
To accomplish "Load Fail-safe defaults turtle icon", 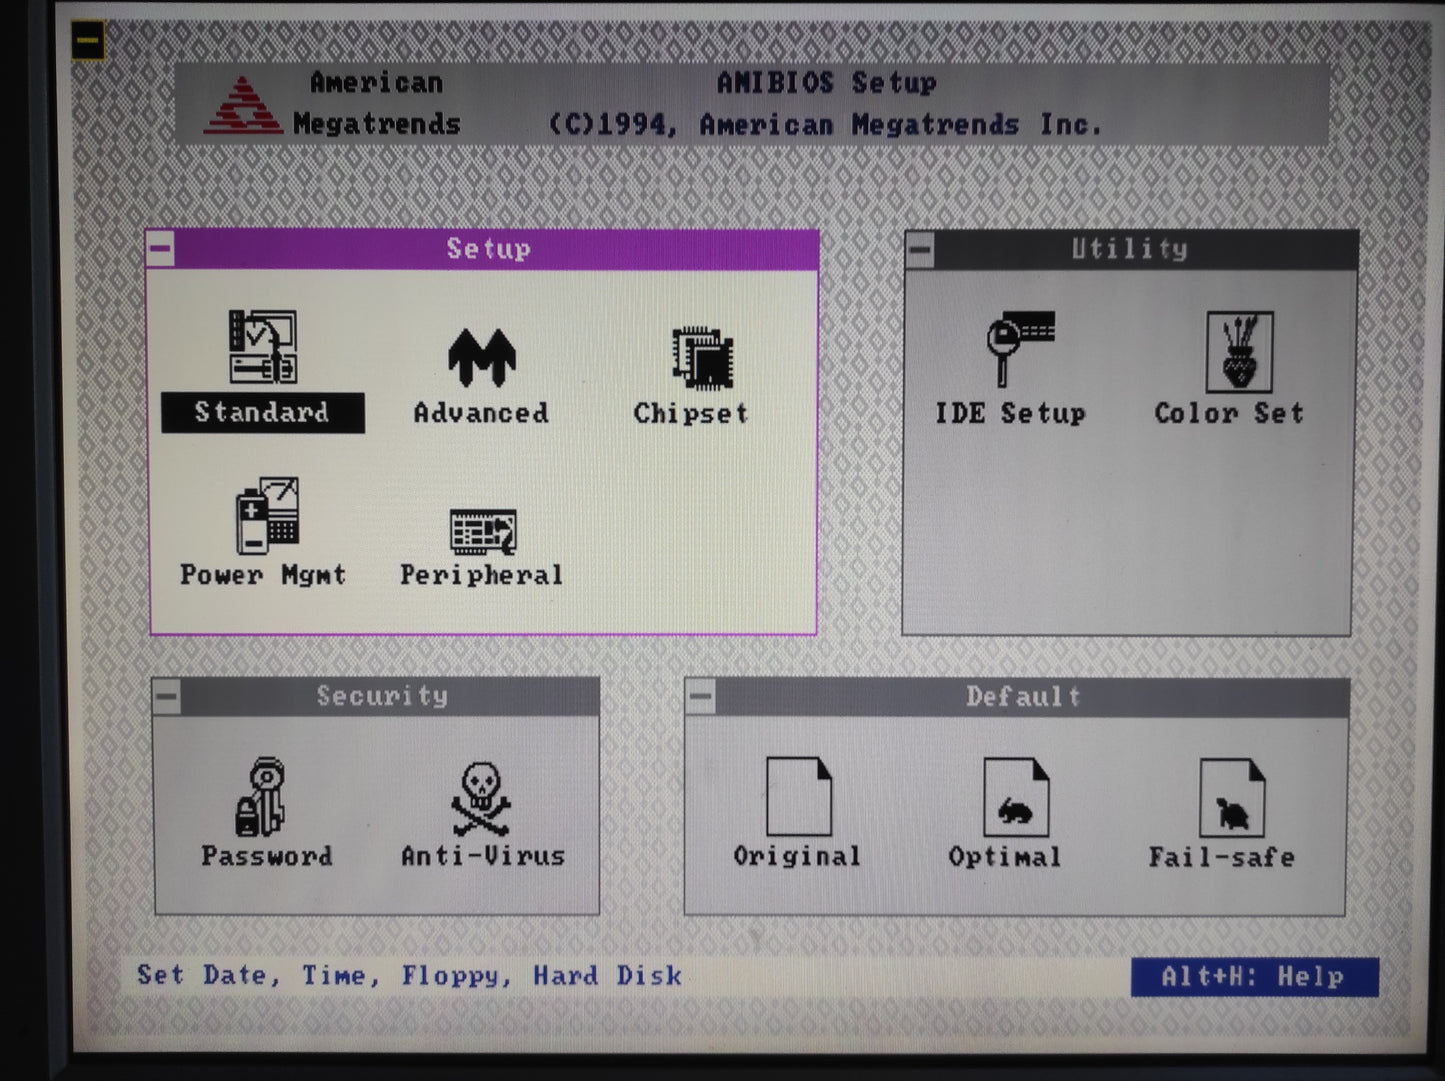I will point(1231,798).
